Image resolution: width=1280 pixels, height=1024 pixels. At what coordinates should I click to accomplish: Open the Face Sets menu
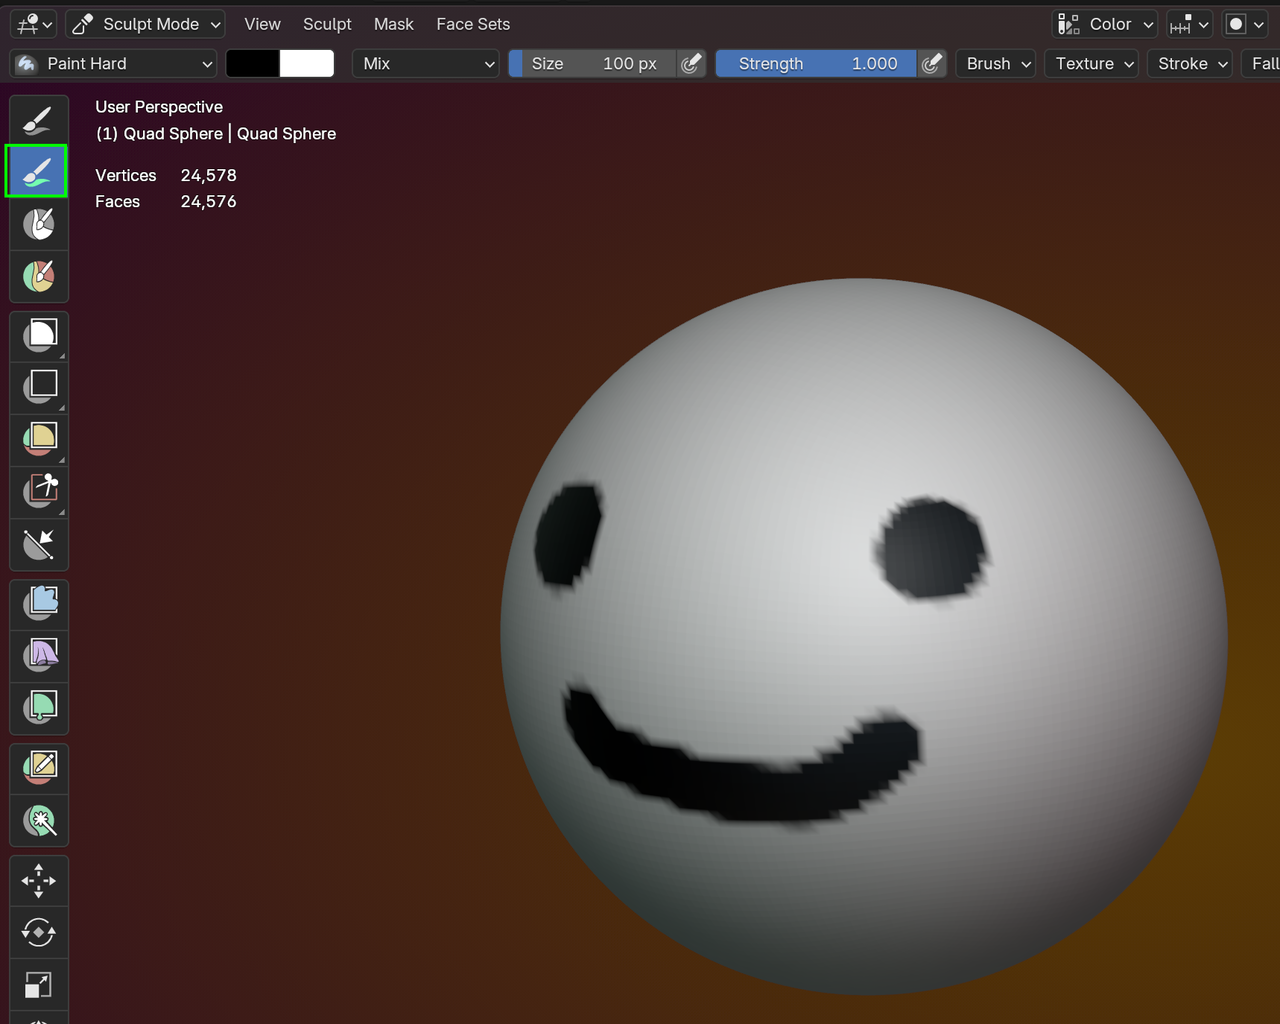click(472, 24)
